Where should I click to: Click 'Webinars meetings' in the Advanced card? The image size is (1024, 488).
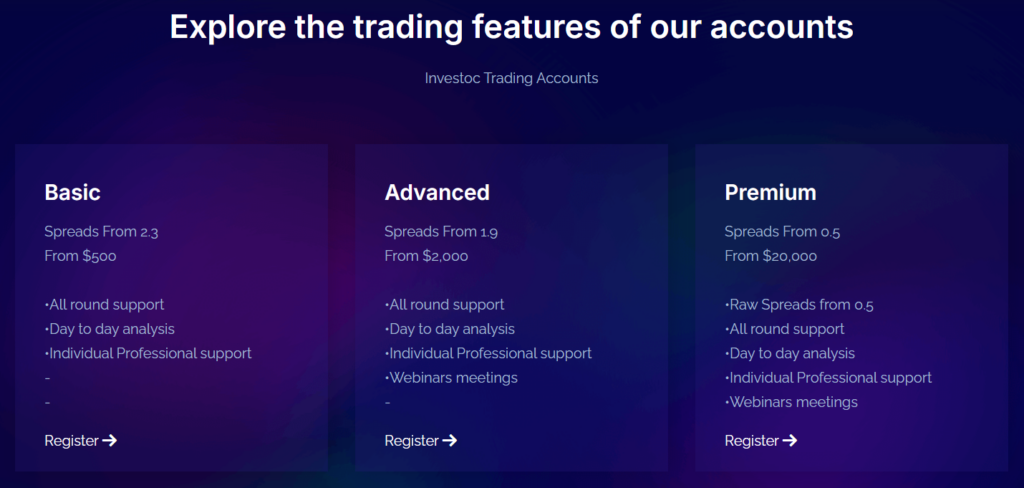[452, 378]
